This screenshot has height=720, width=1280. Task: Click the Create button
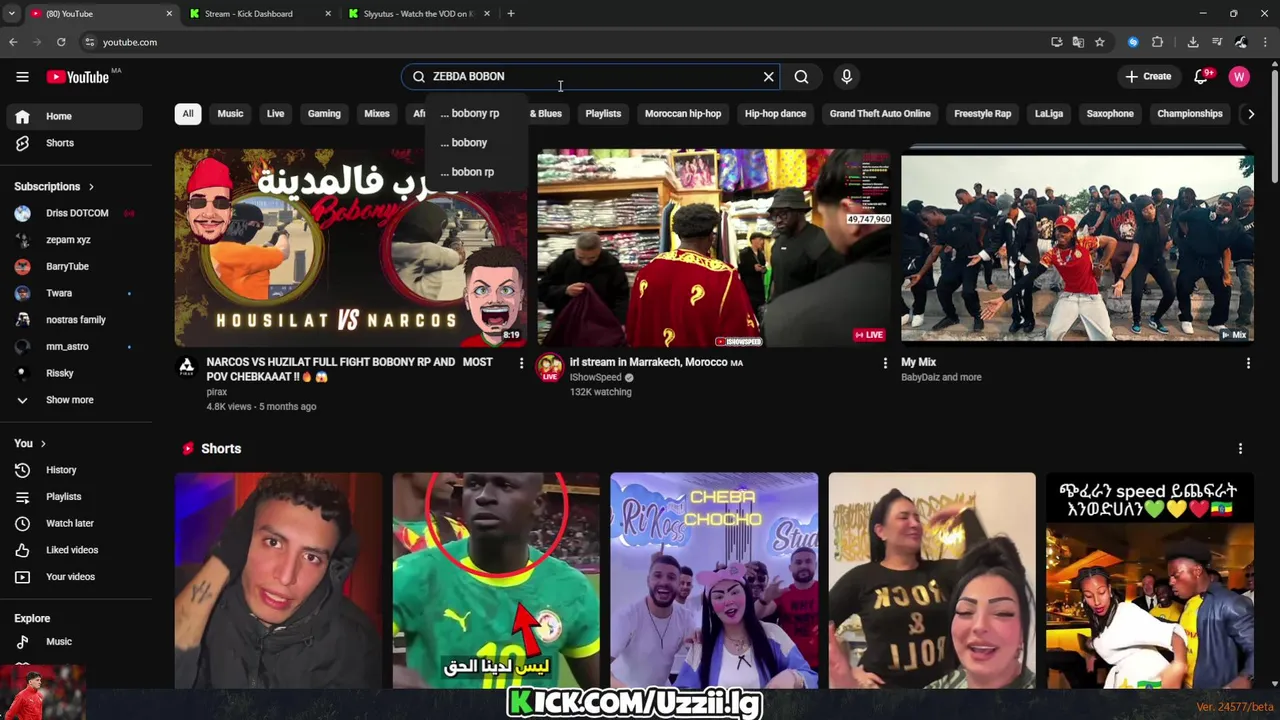point(1148,77)
